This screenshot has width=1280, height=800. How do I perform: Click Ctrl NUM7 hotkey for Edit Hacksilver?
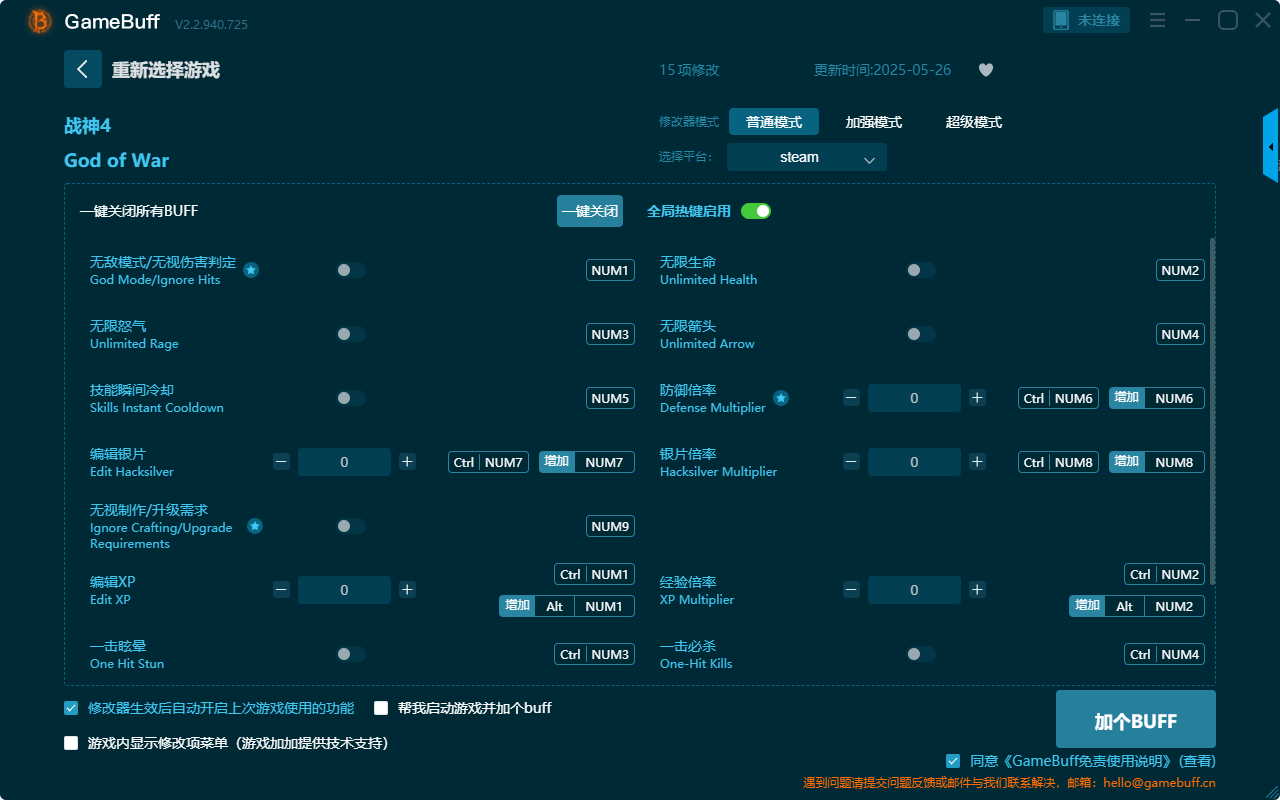click(x=488, y=462)
